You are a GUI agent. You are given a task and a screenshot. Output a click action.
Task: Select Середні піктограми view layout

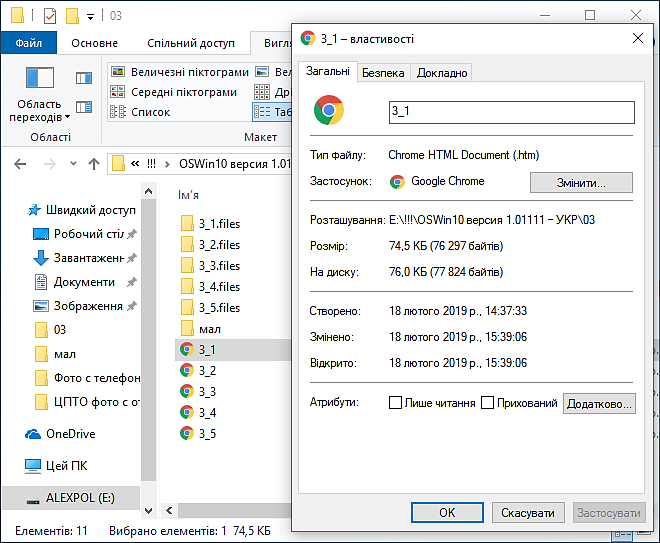pos(174,92)
